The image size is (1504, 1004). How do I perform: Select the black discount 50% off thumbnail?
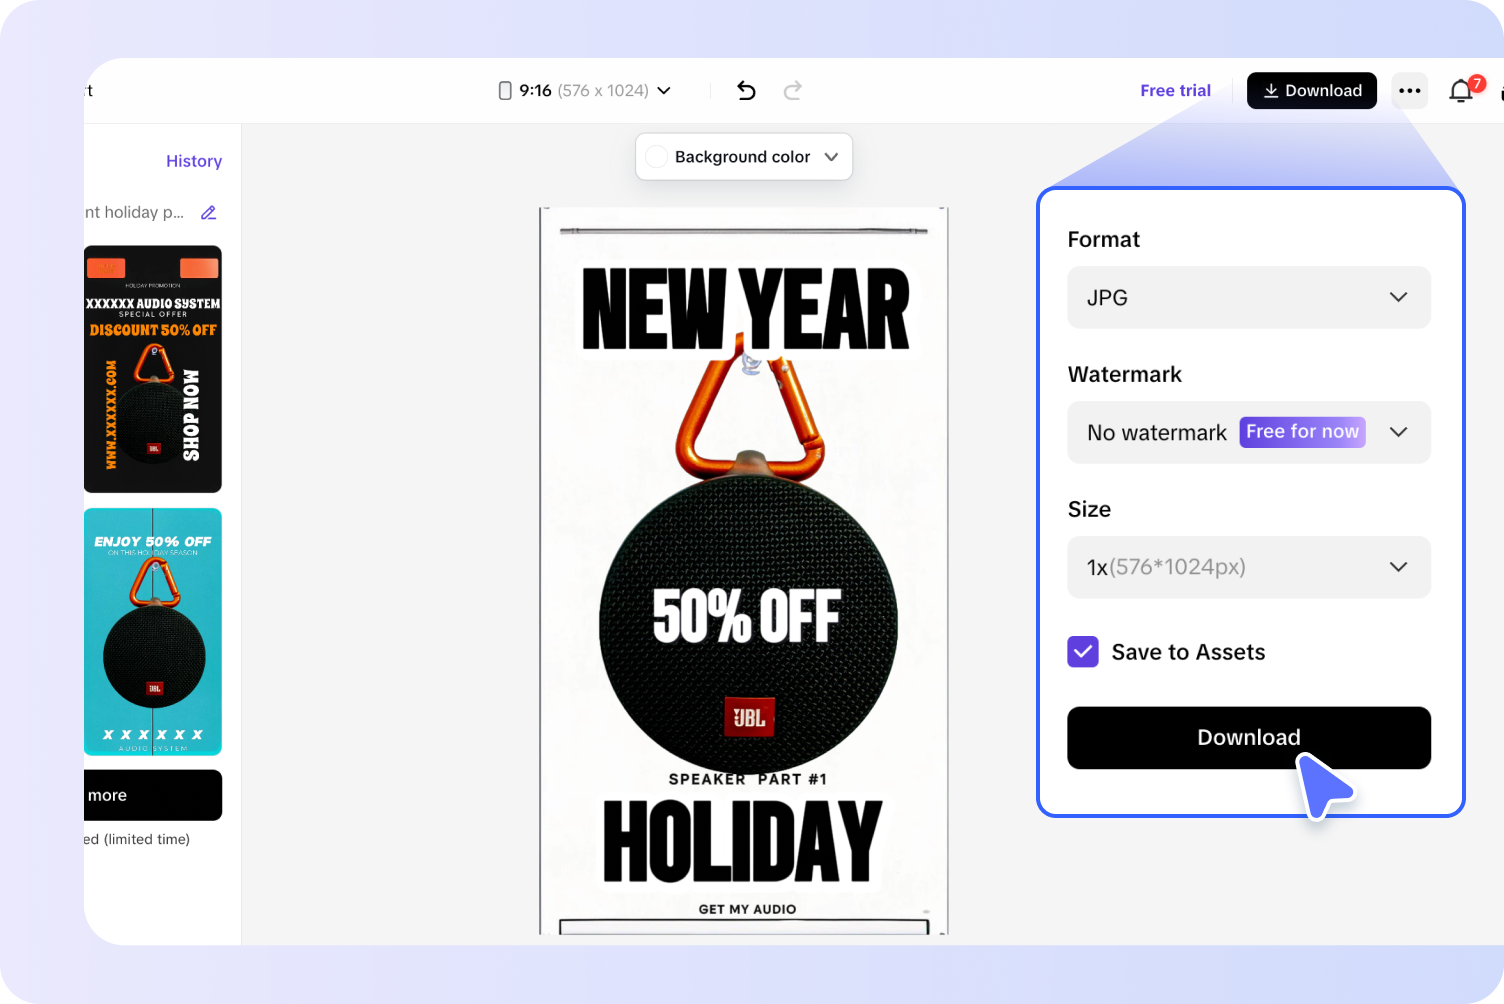(153, 369)
